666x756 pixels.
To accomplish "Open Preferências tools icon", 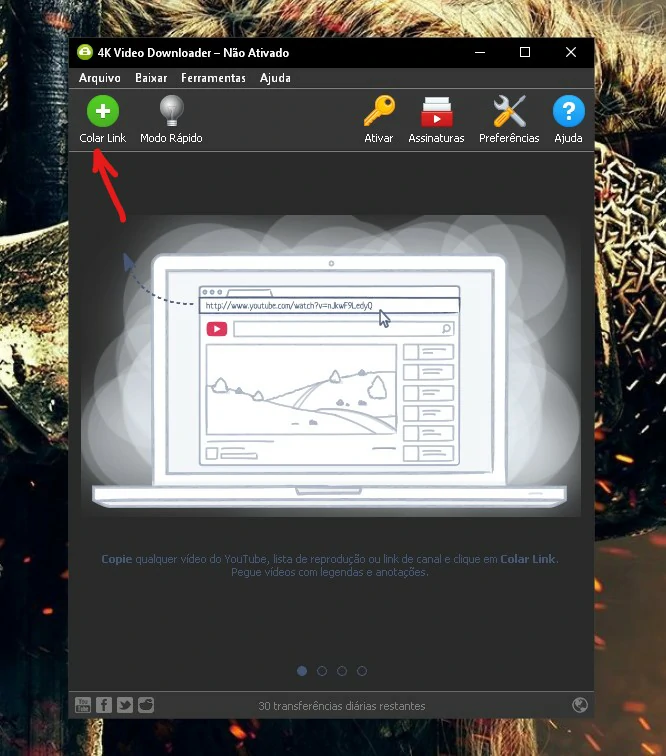I will pyautogui.click(x=509, y=111).
